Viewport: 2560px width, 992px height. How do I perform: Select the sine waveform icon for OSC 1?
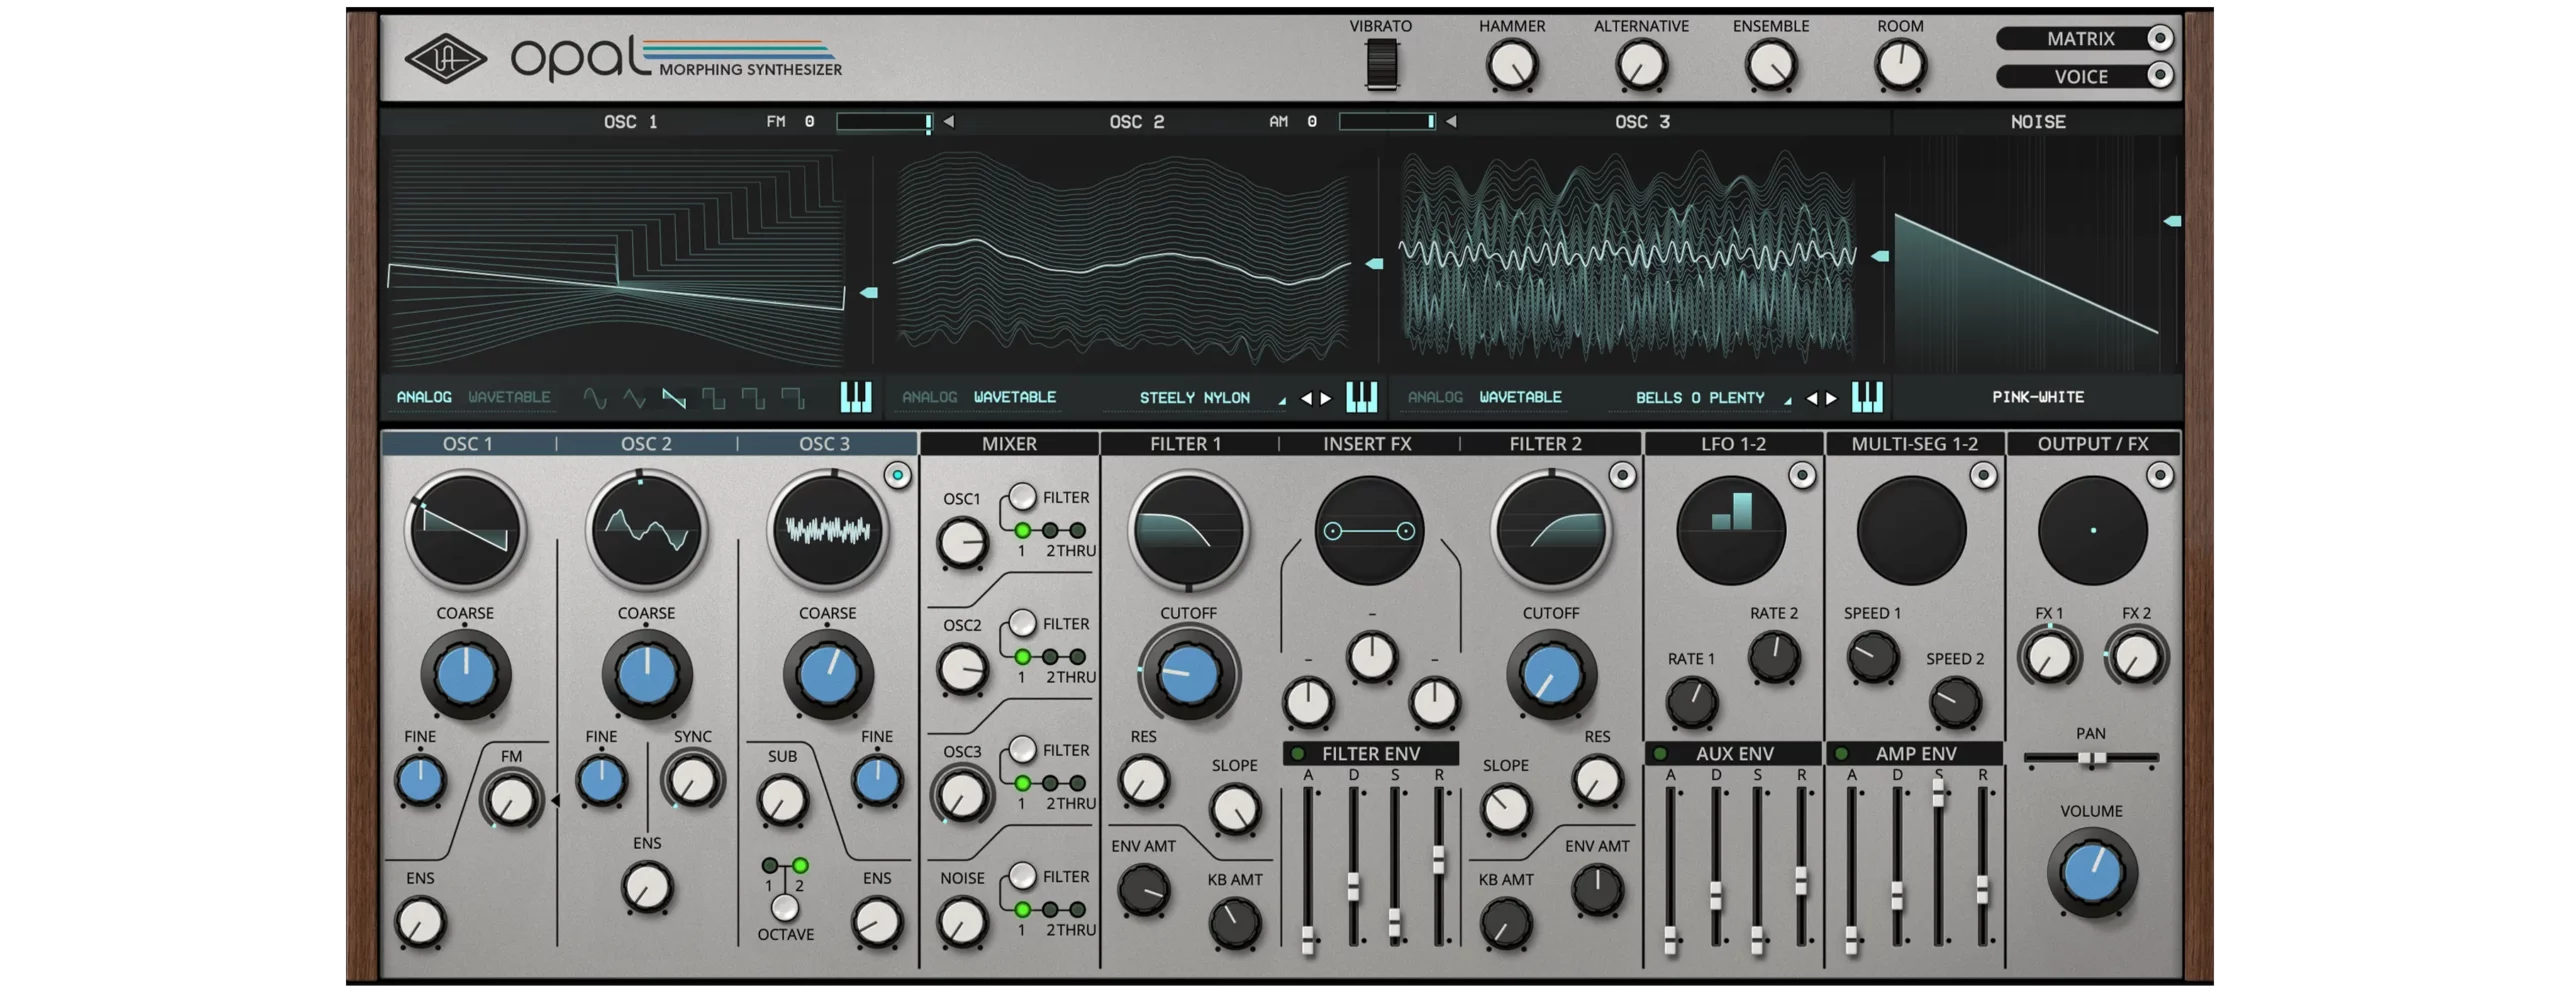(595, 399)
